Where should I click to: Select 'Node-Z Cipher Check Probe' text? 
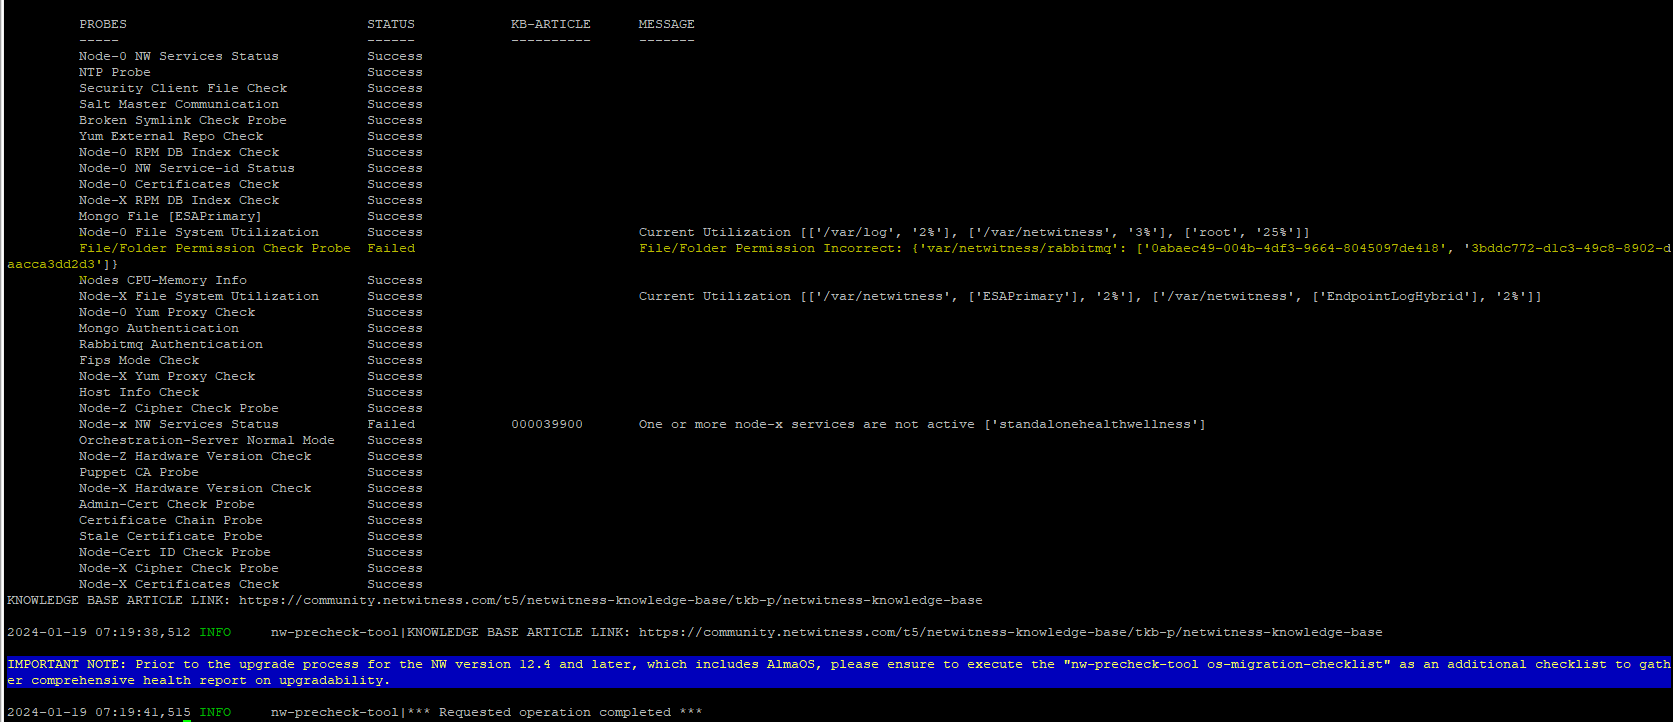pos(179,408)
